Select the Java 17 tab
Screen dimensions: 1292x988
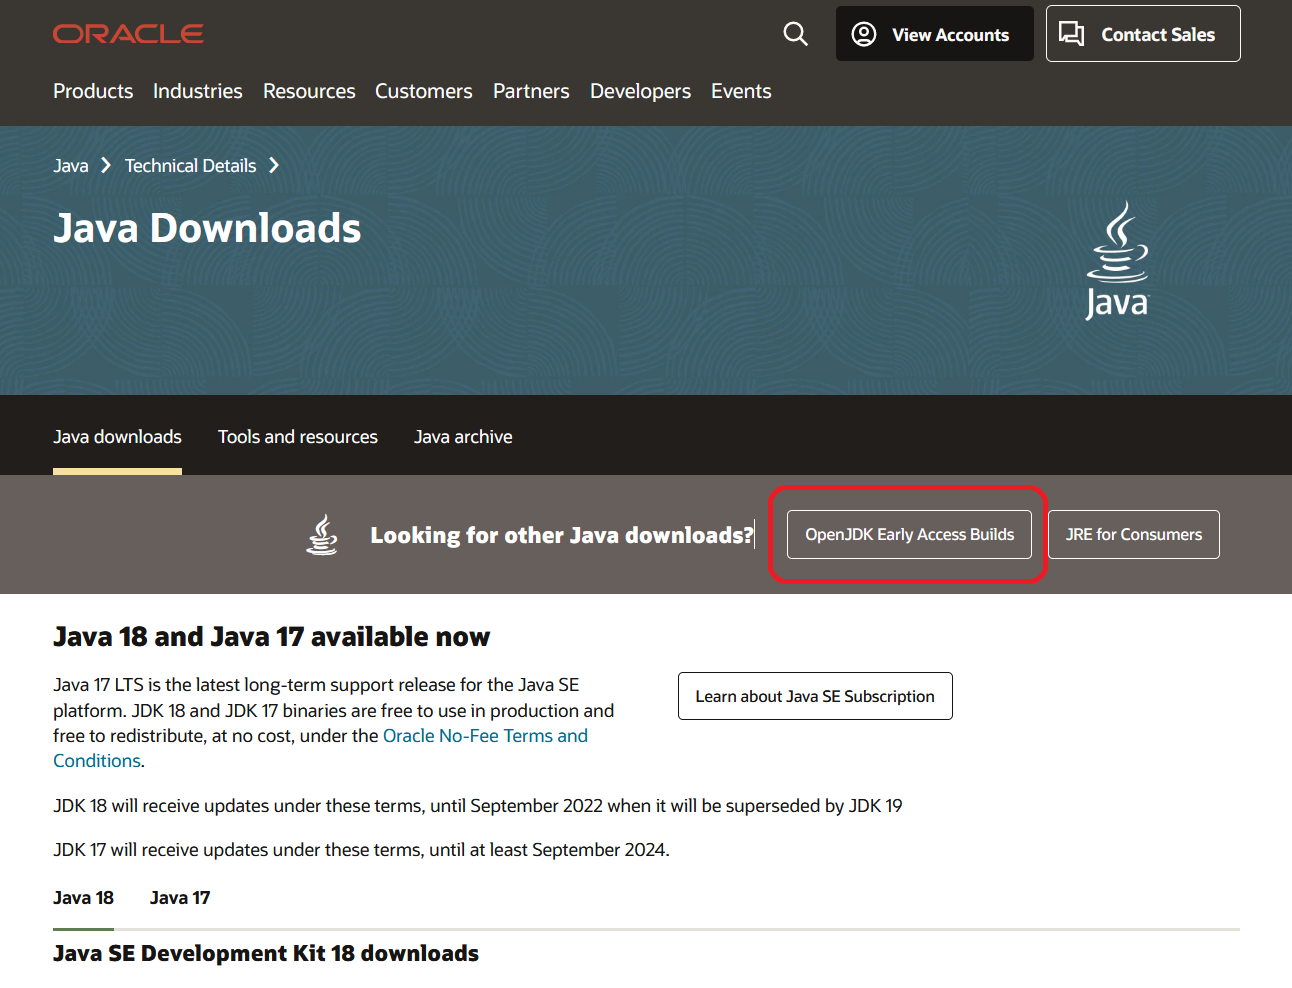[x=180, y=898]
